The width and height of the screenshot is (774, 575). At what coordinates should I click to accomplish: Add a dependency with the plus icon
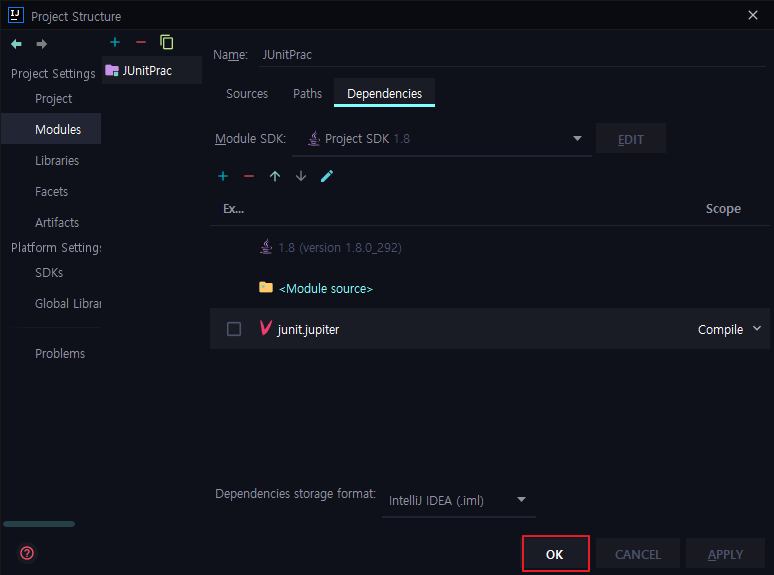click(x=223, y=176)
